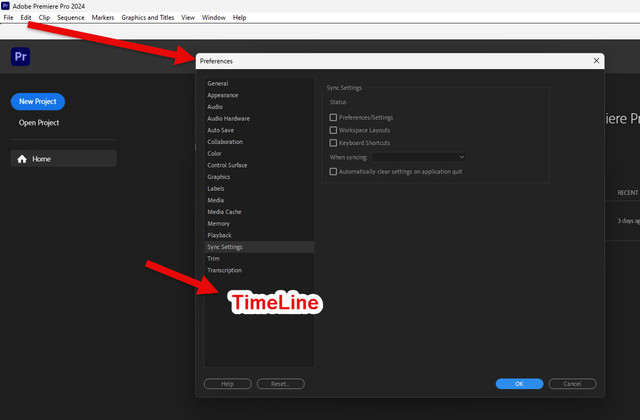
Task: Select Transcription category
Action: click(259, 270)
